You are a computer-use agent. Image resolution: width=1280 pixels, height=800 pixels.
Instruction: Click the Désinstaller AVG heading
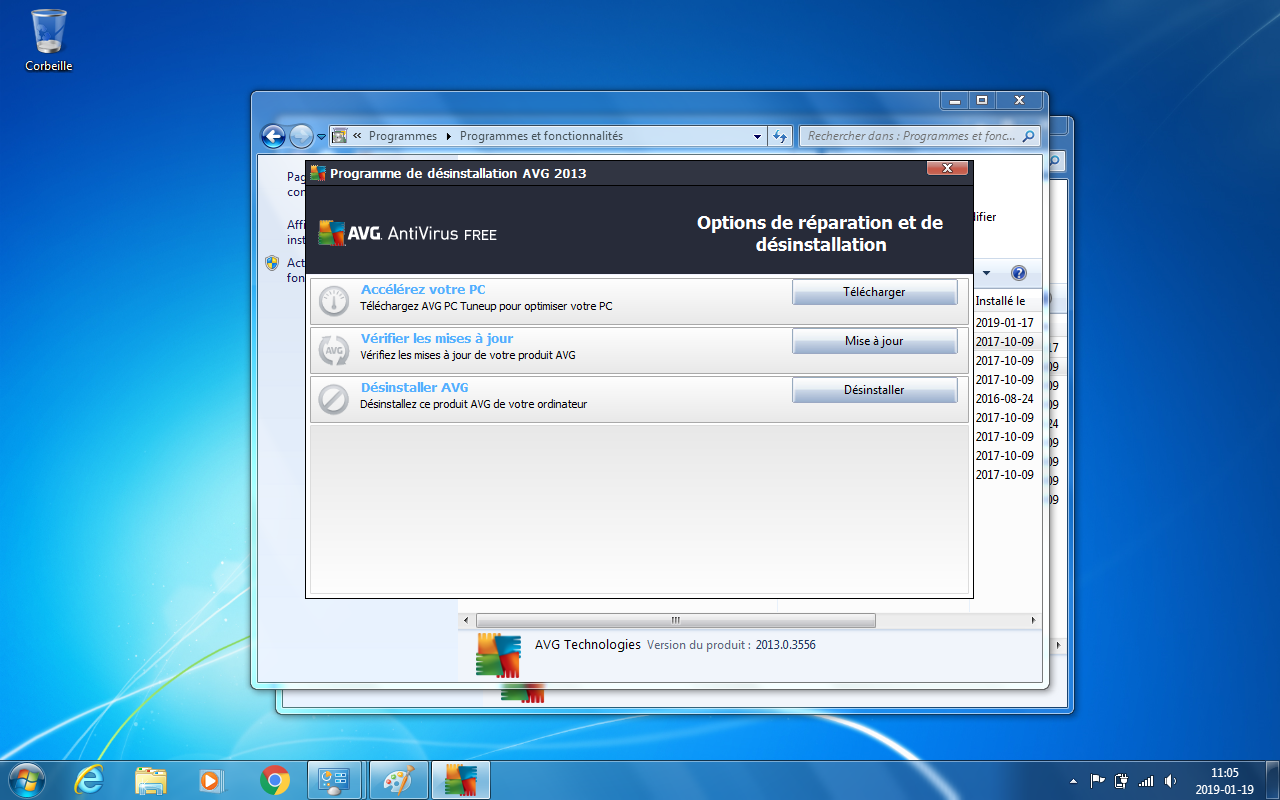(414, 388)
